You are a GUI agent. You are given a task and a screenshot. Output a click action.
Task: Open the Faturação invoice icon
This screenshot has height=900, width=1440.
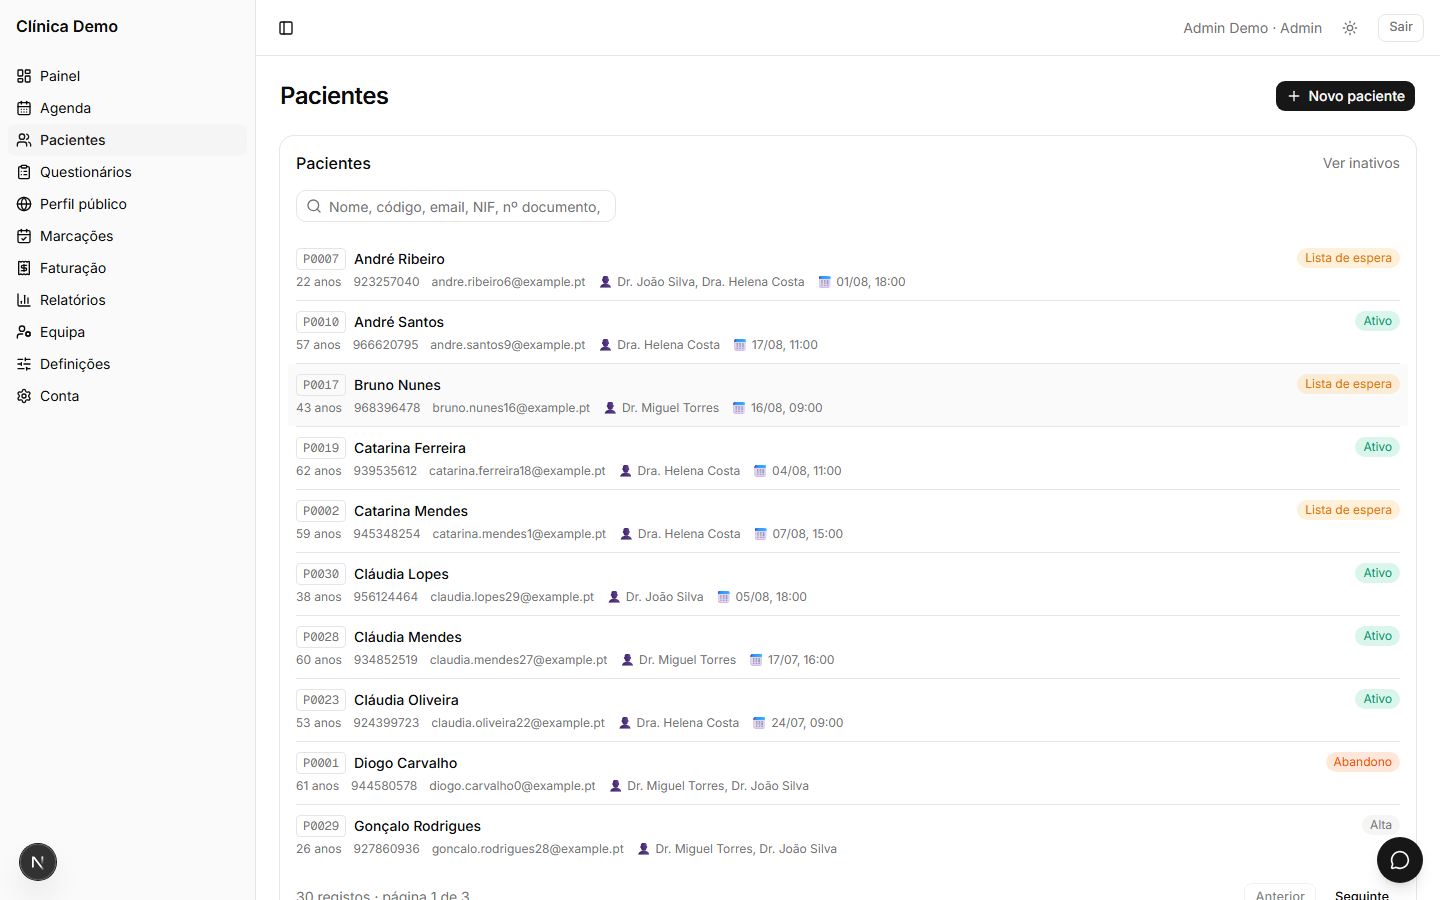[24, 268]
